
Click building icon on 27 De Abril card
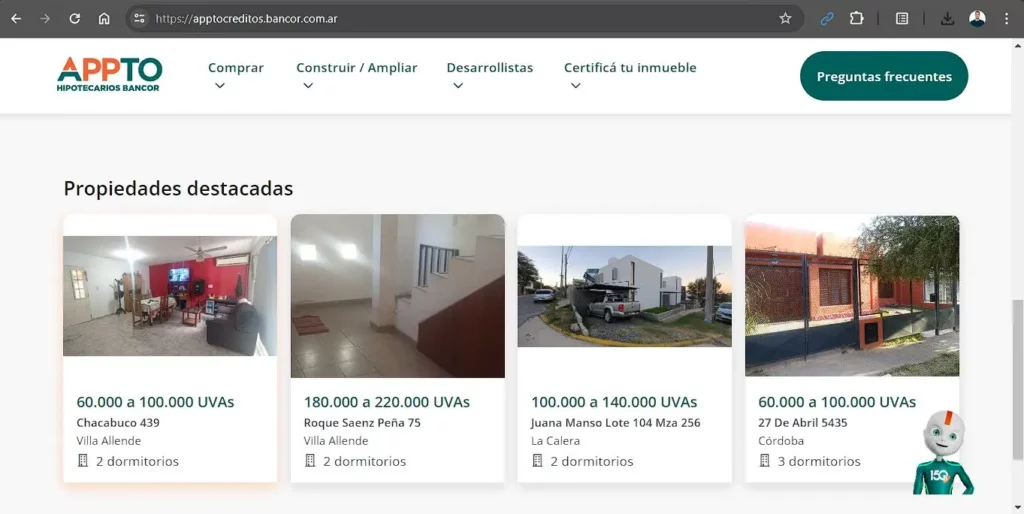(764, 461)
